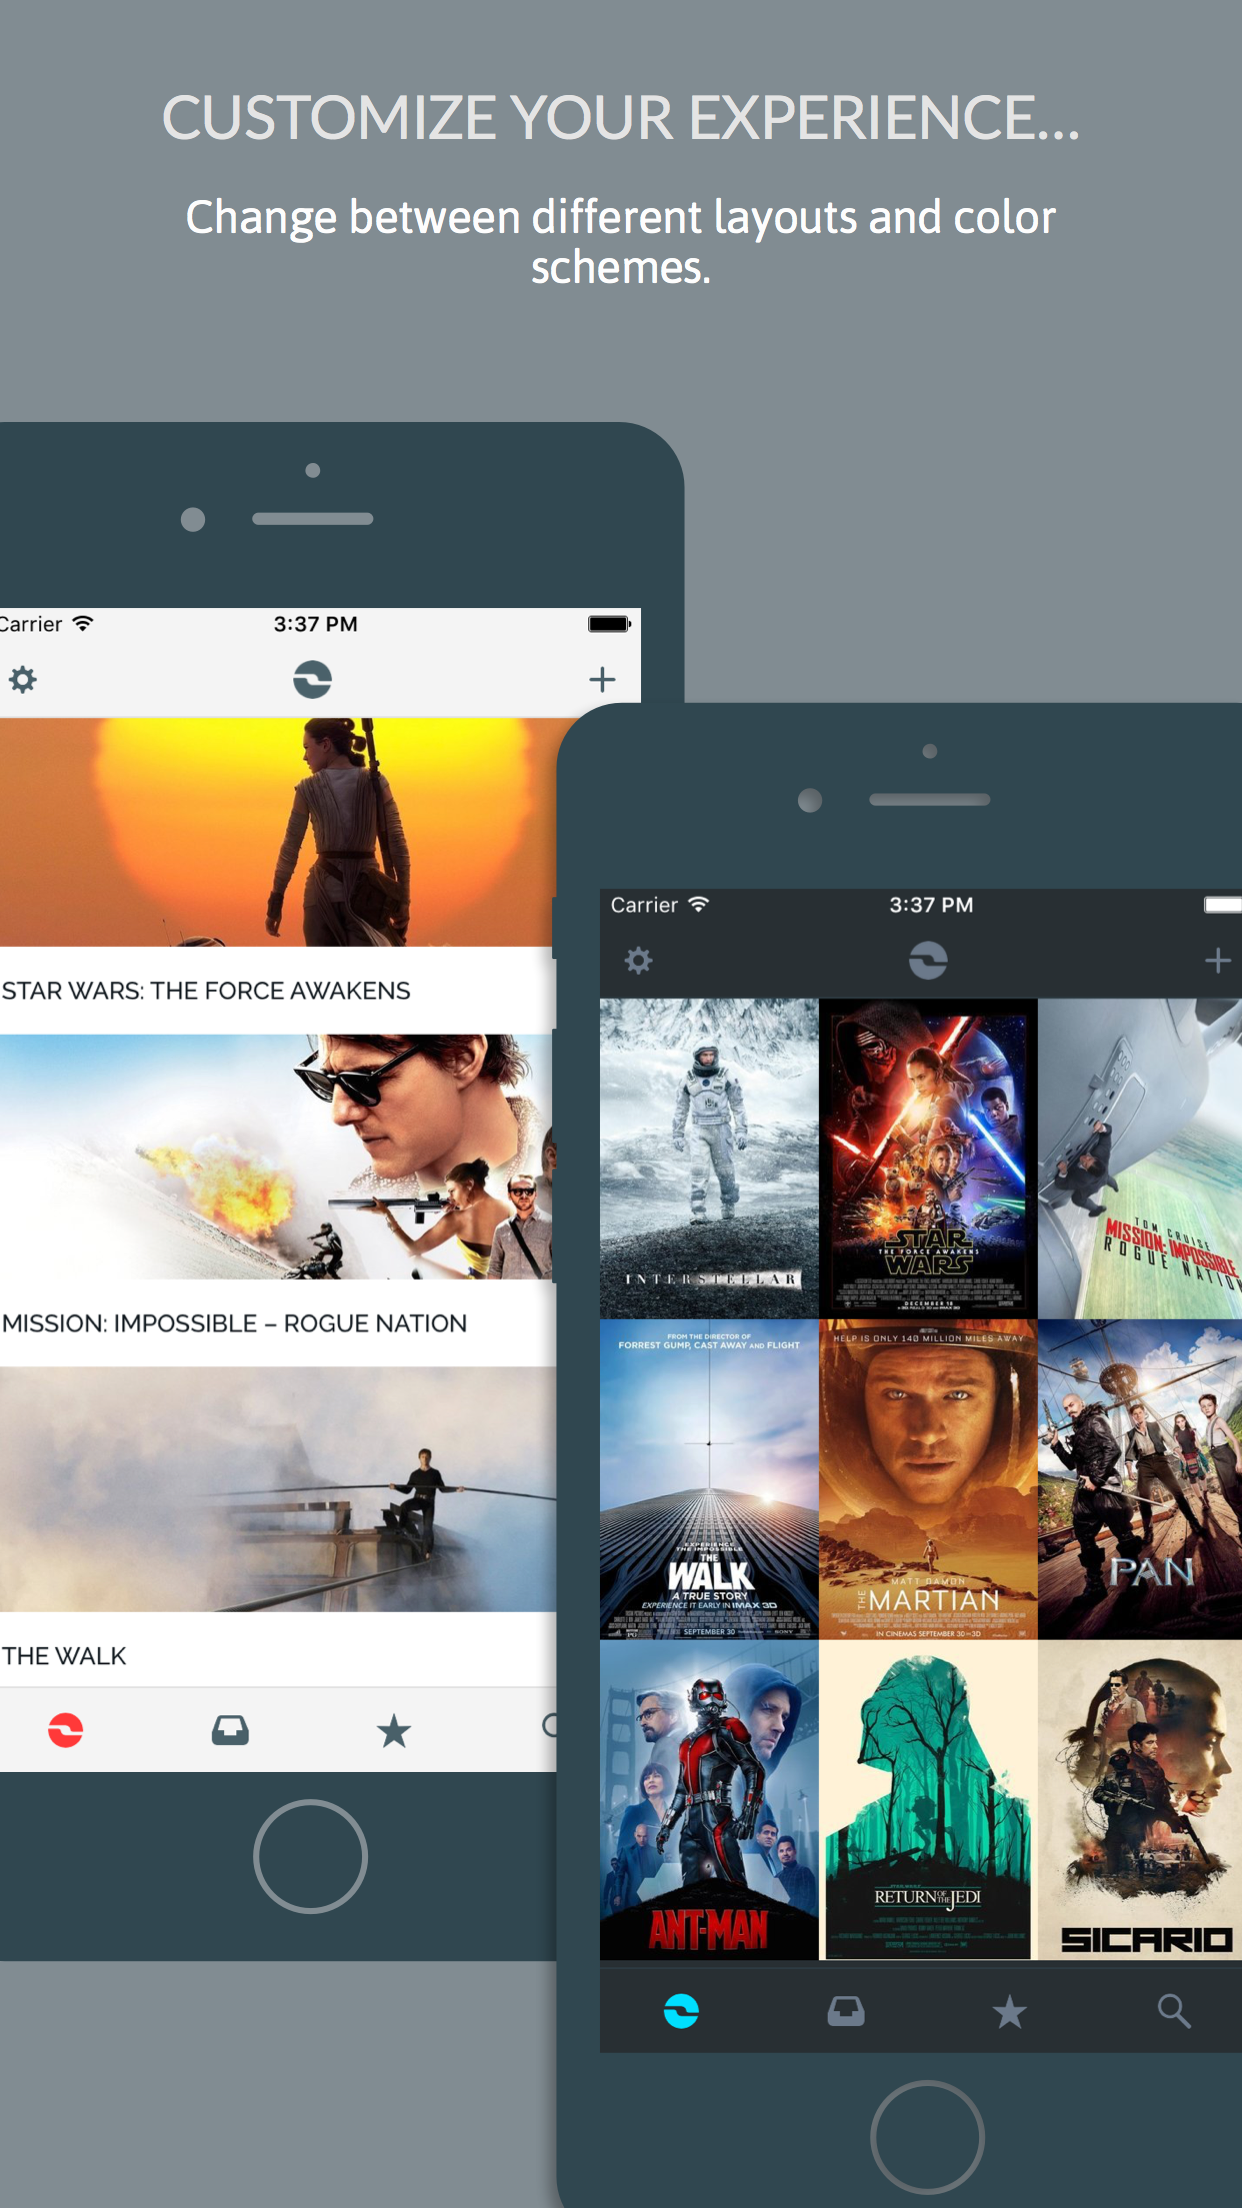The image size is (1242, 2208).
Task: Select 'THE WALK' title text
Action: (64, 1656)
